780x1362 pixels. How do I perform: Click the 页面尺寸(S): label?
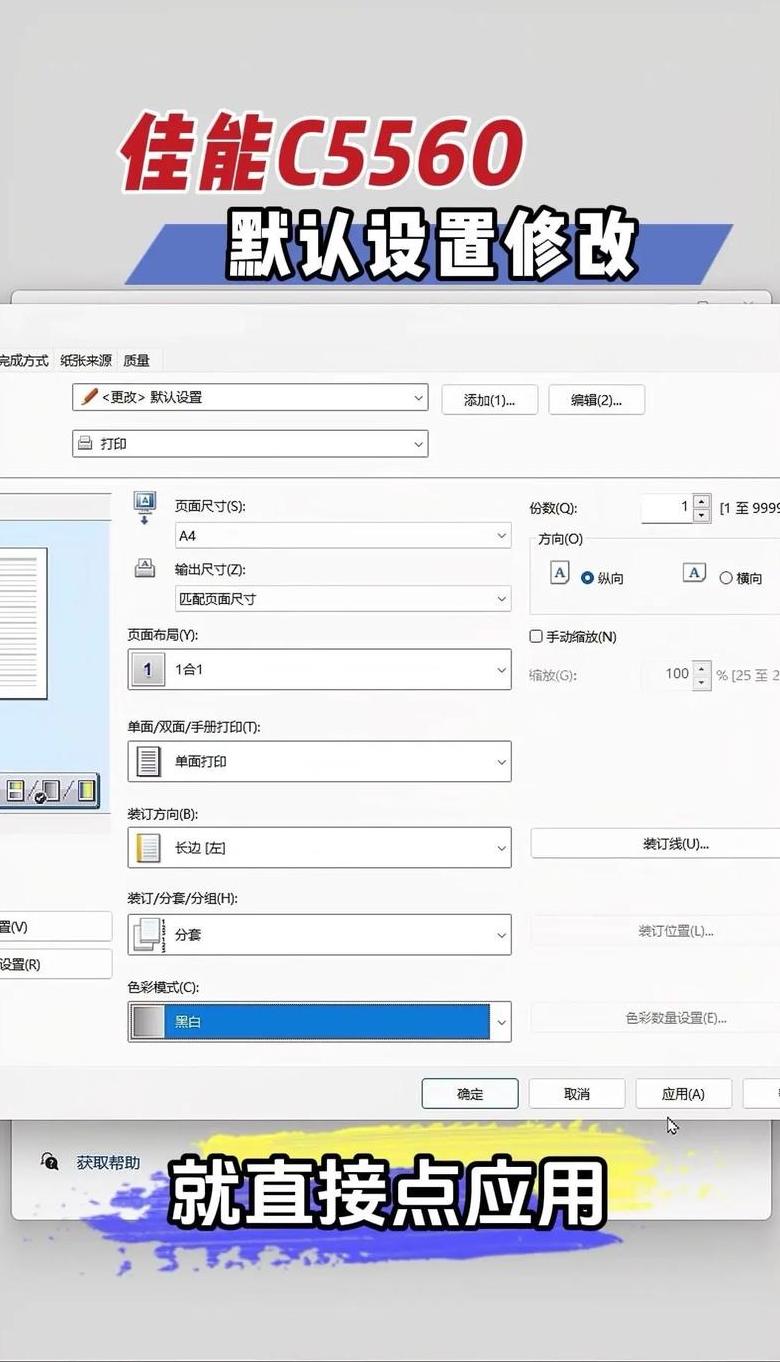point(210,506)
